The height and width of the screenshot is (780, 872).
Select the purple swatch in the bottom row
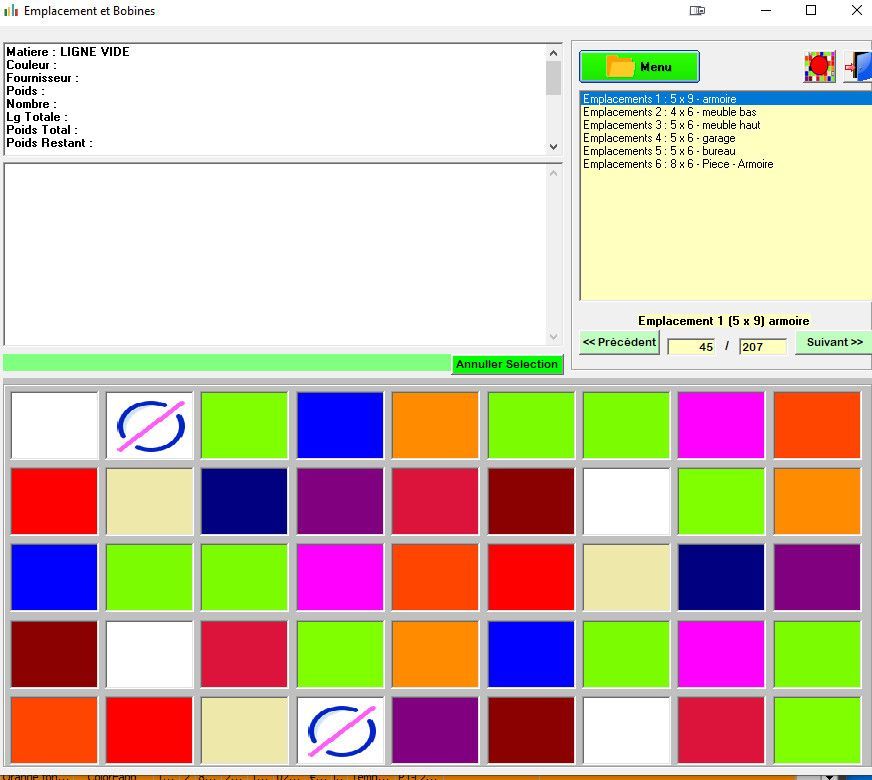[435, 730]
